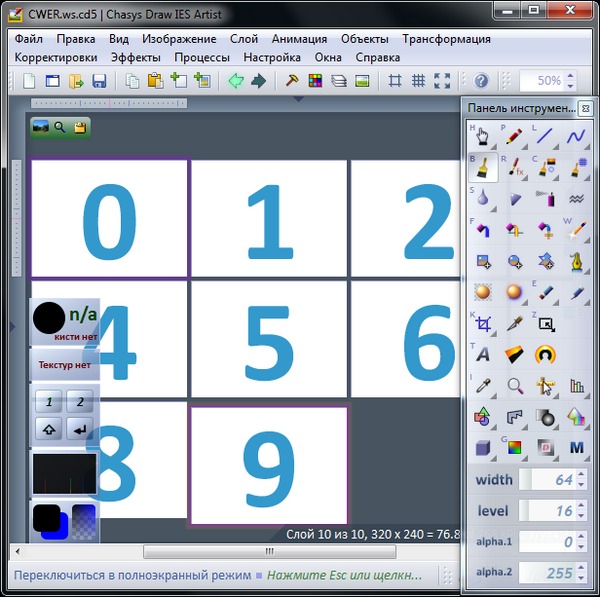Select the Pencil tool in tool panel
Viewport: 600px width, 597px height.
point(514,136)
